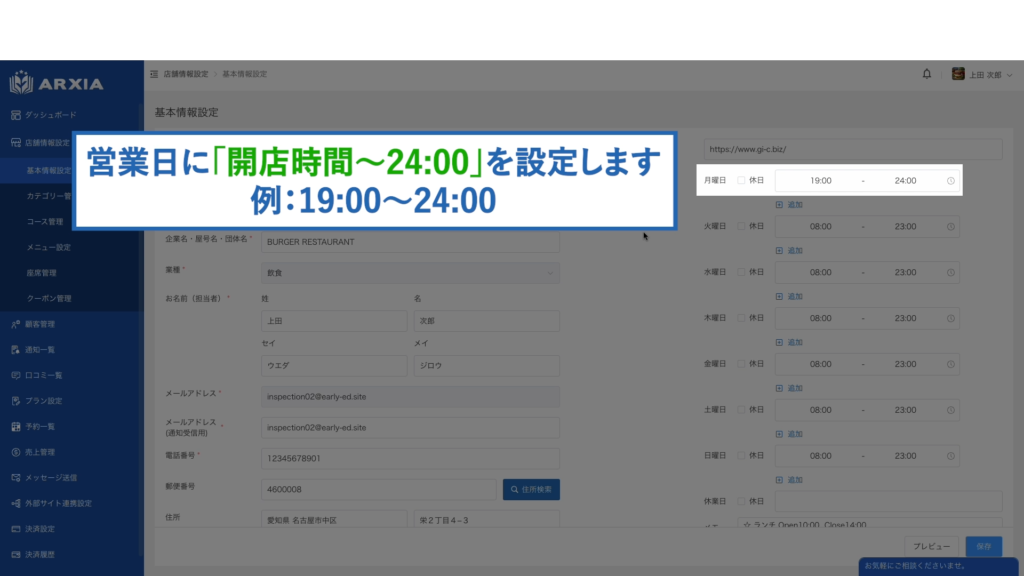Open プラン設定 via its sidebar icon
Viewport: 1024px width, 576px height.
(16, 401)
